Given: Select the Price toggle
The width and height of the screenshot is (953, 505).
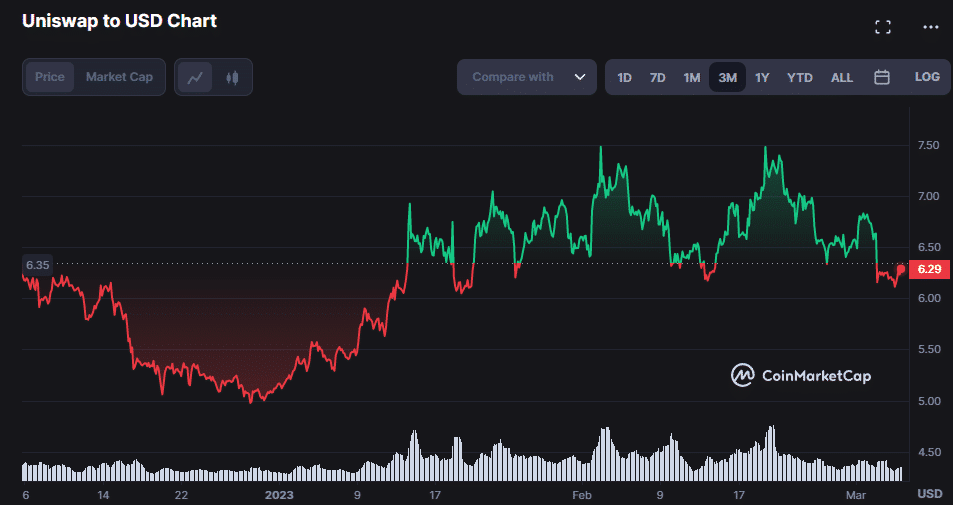Looking at the screenshot, I should (x=50, y=77).
